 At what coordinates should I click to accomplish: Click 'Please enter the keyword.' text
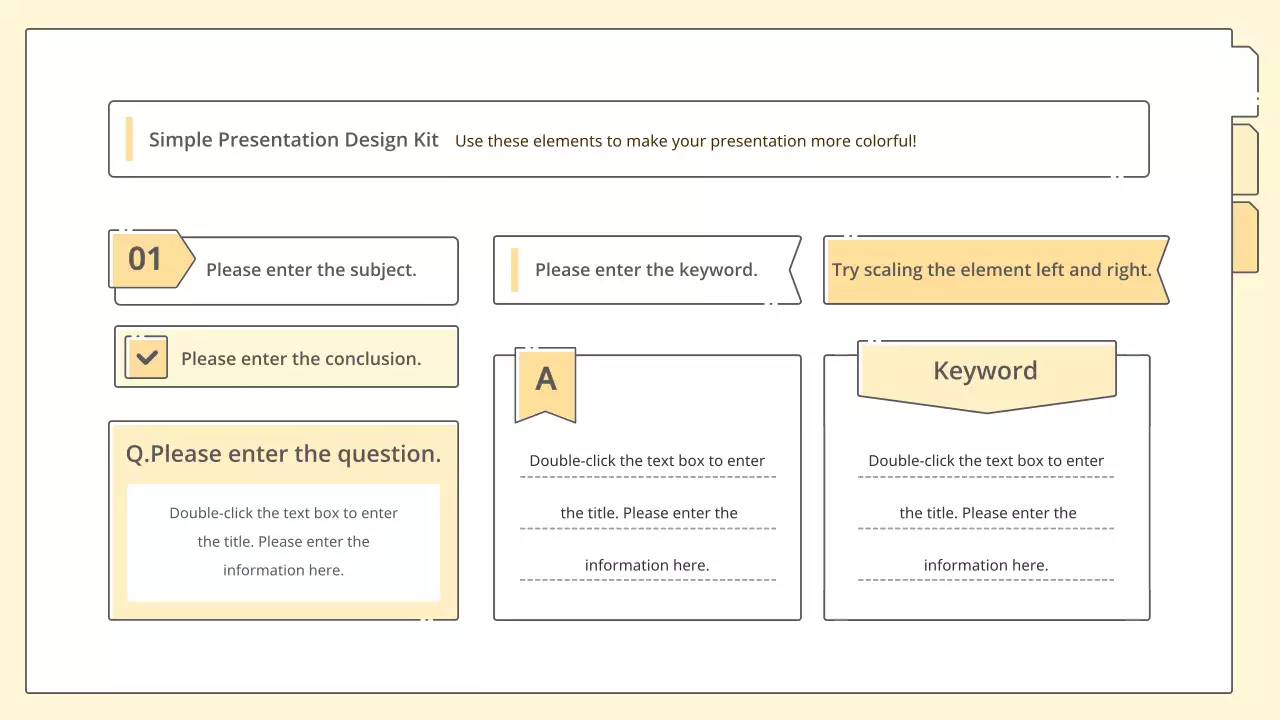pos(646,270)
